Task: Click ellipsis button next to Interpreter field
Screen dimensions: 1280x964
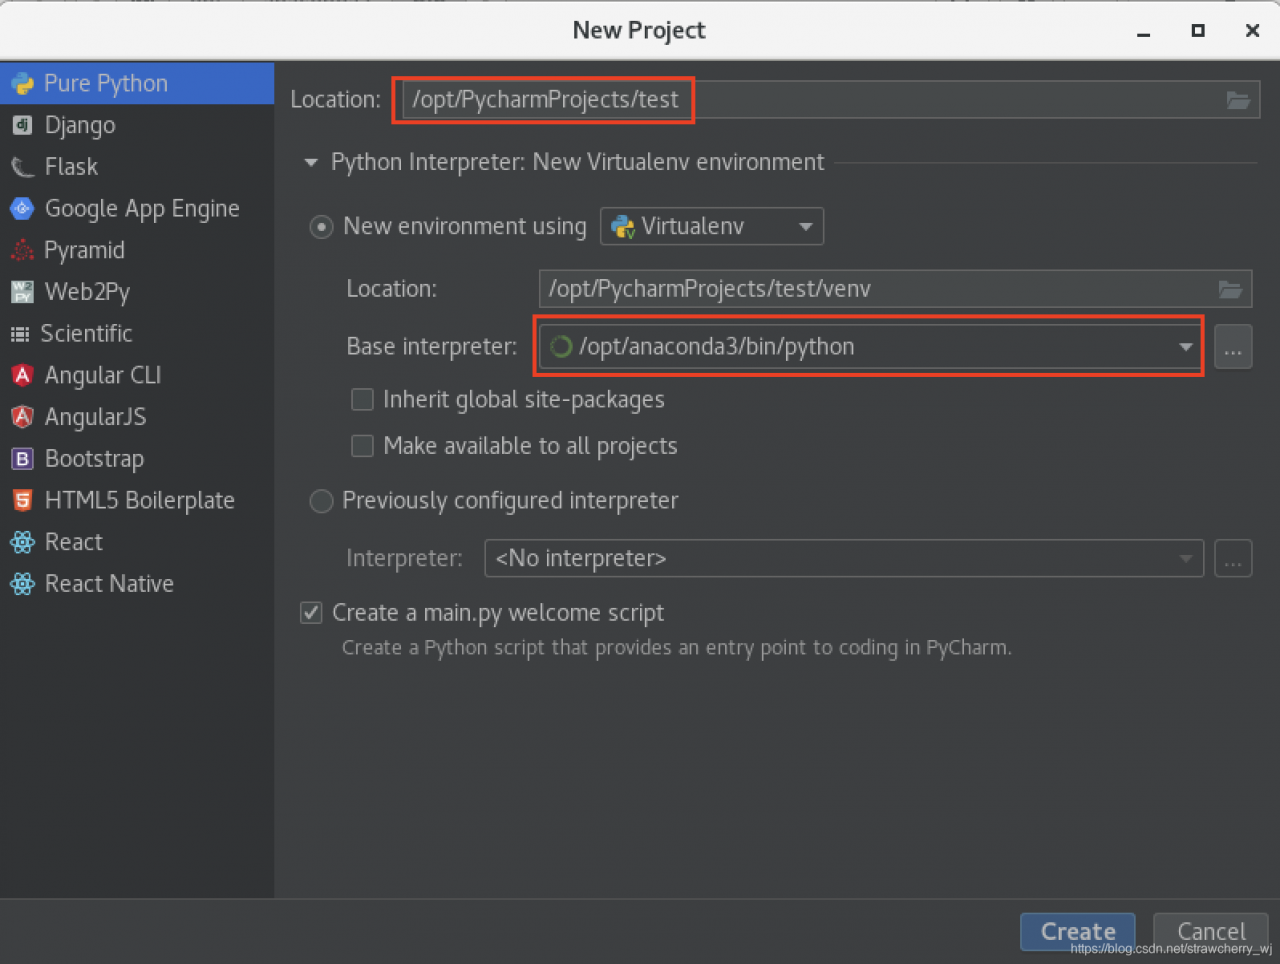Action: (1233, 559)
